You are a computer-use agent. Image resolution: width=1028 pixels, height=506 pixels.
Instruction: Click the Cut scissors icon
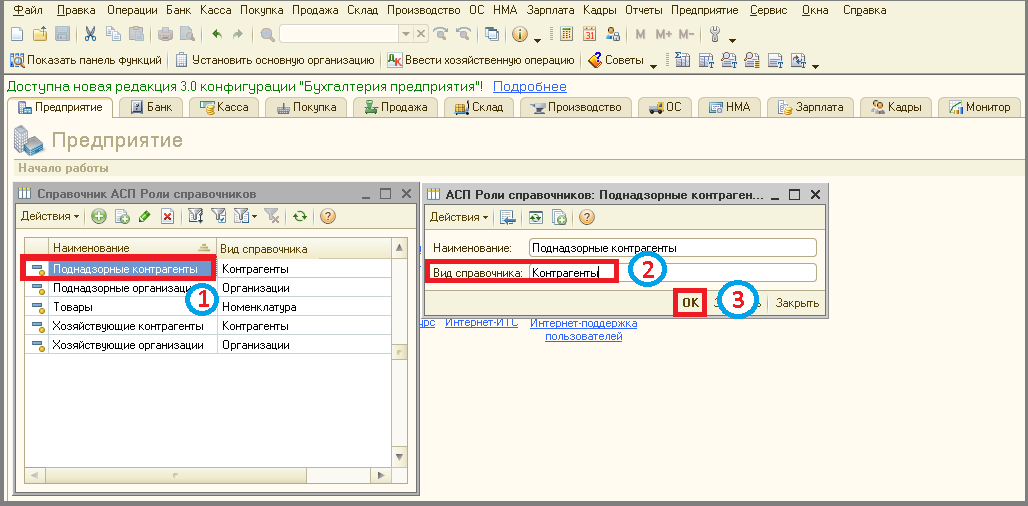pos(91,34)
